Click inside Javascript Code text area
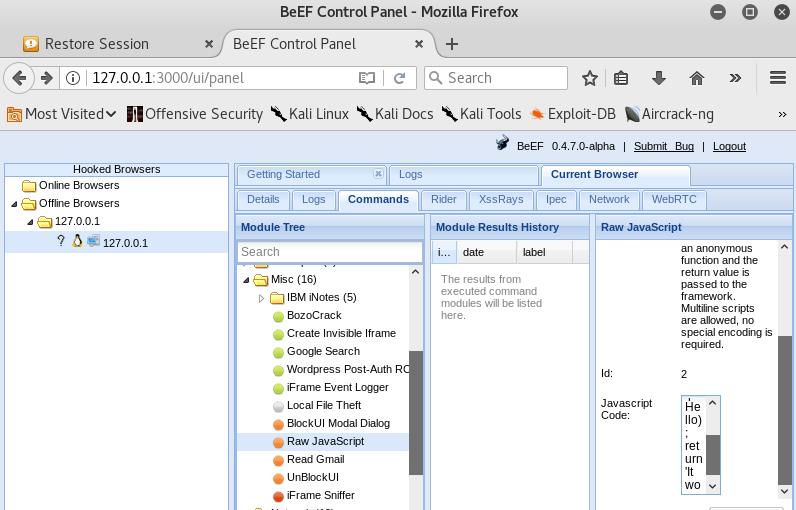 pyautogui.click(x=693, y=445)
